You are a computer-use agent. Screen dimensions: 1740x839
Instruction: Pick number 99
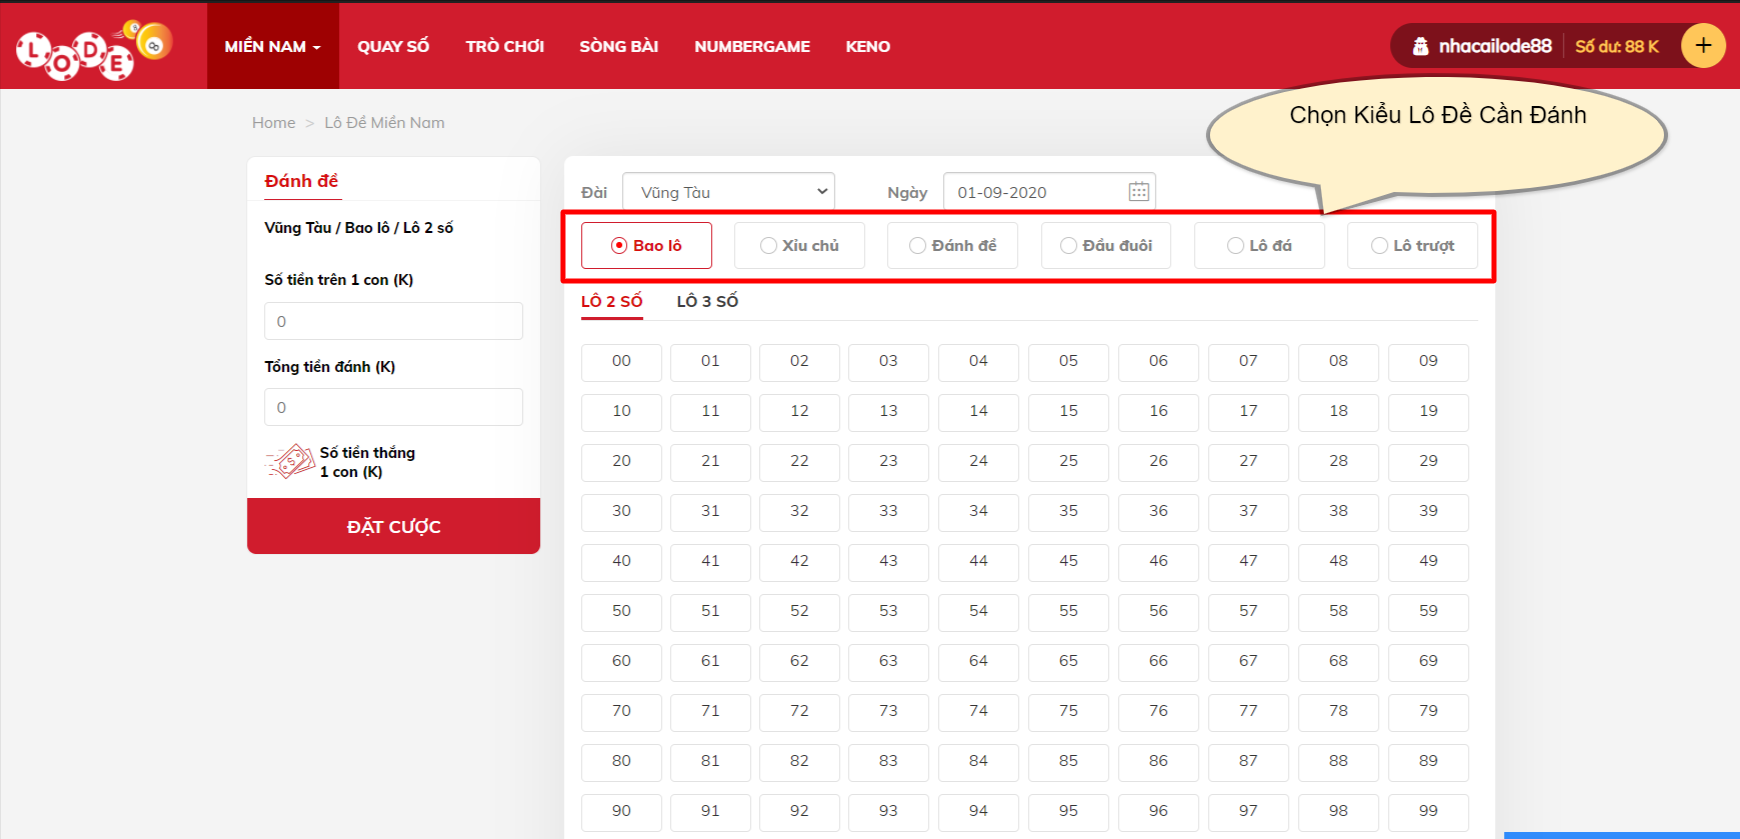click(1428, 812)
